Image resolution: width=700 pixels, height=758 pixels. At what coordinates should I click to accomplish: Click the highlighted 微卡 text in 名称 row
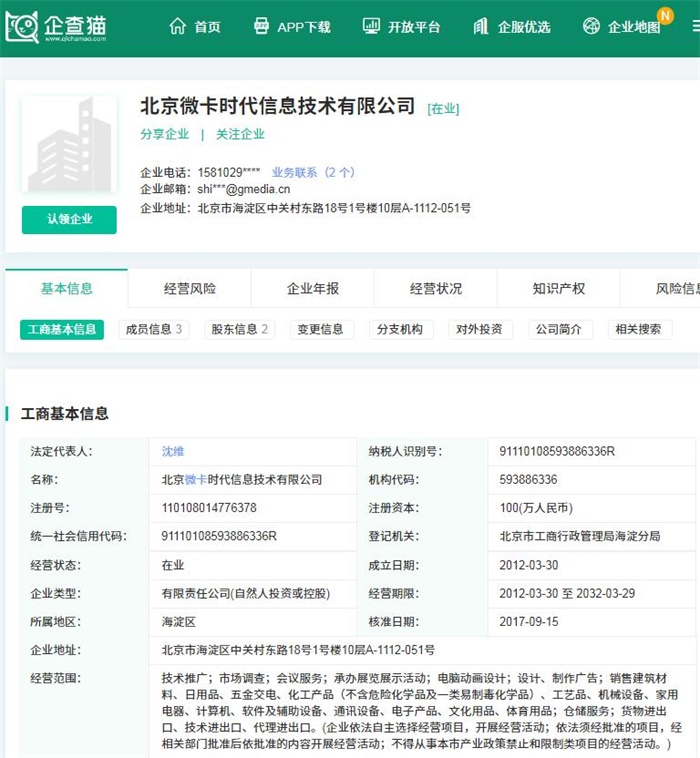(196, 480)
